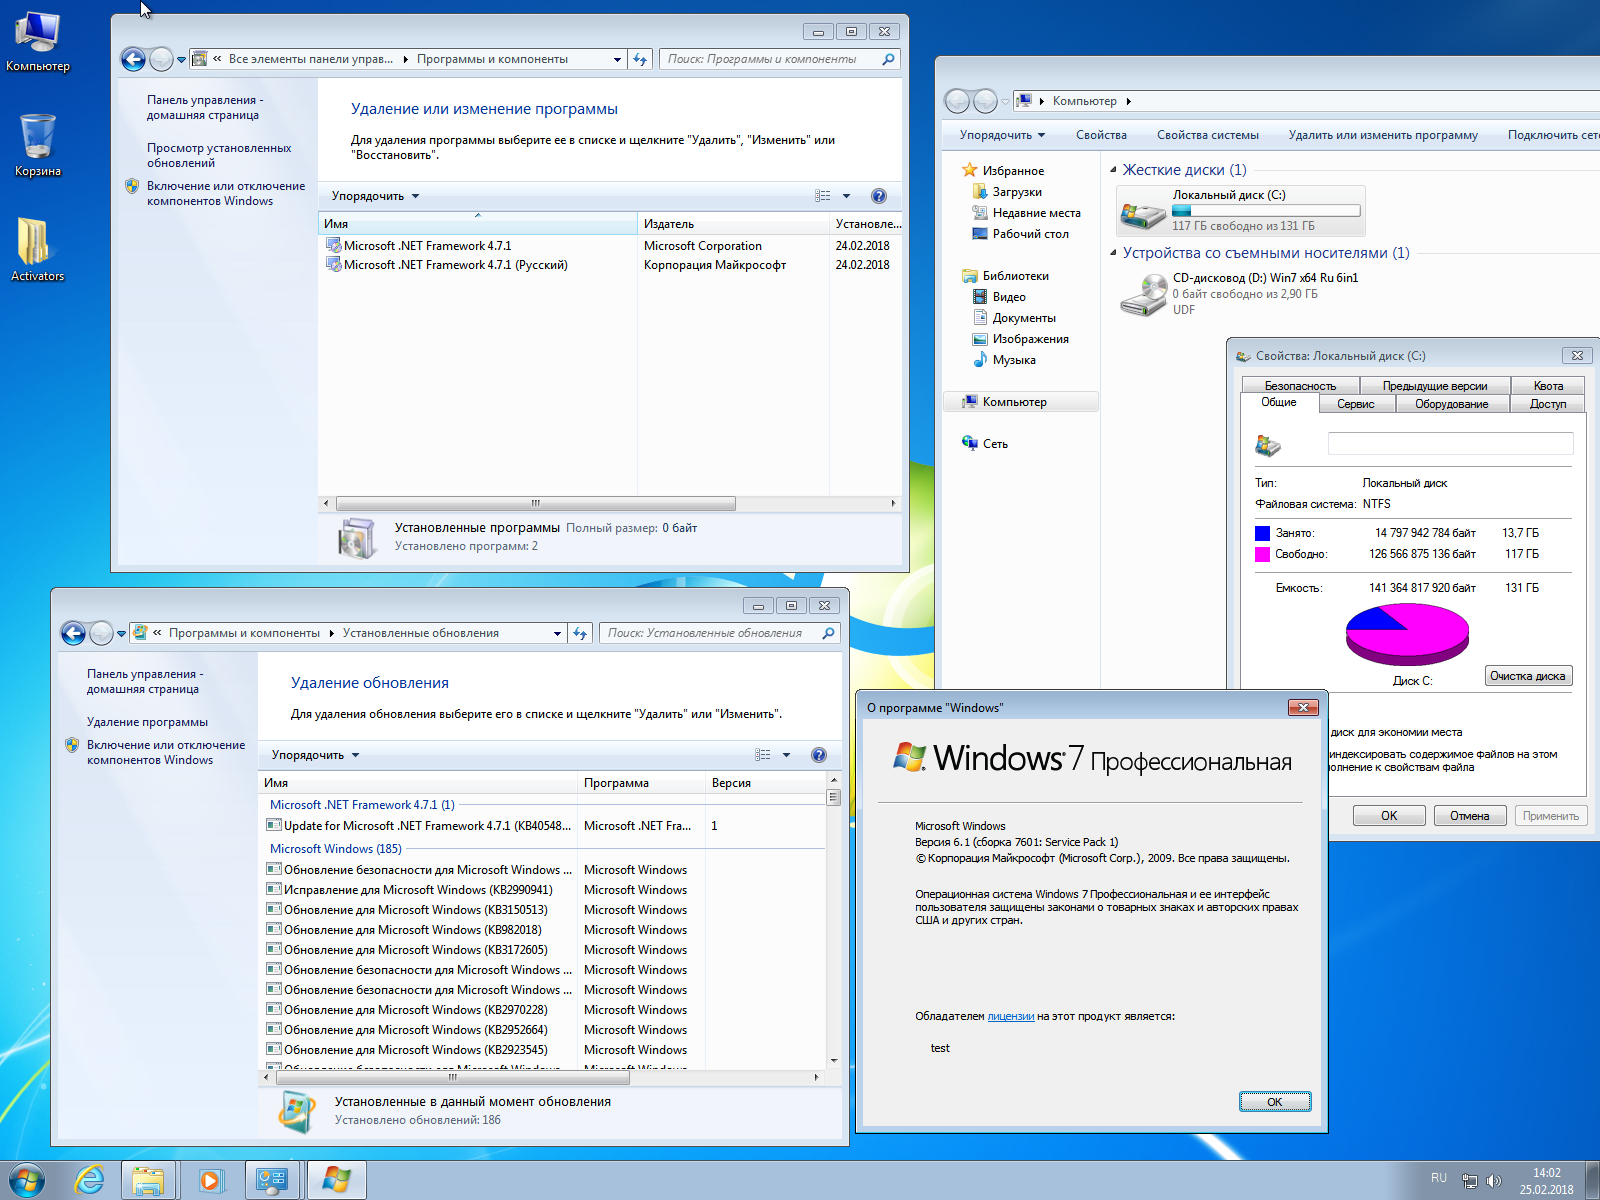Switch to About Windows taskbar button
Screen dimensions: 1600x1200
(x=336, y=1180)
